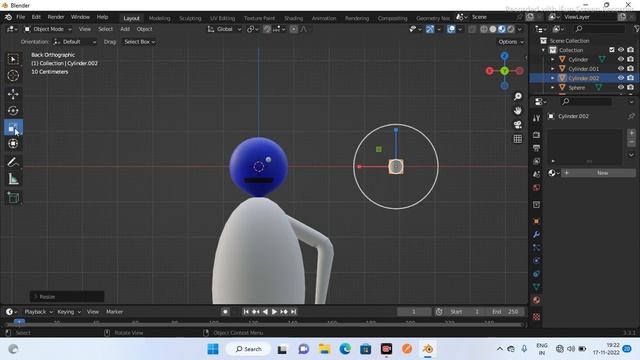This screenshot has width=640, height=360.
Task: Select the Move tool
Action: (x=13, y=94)
